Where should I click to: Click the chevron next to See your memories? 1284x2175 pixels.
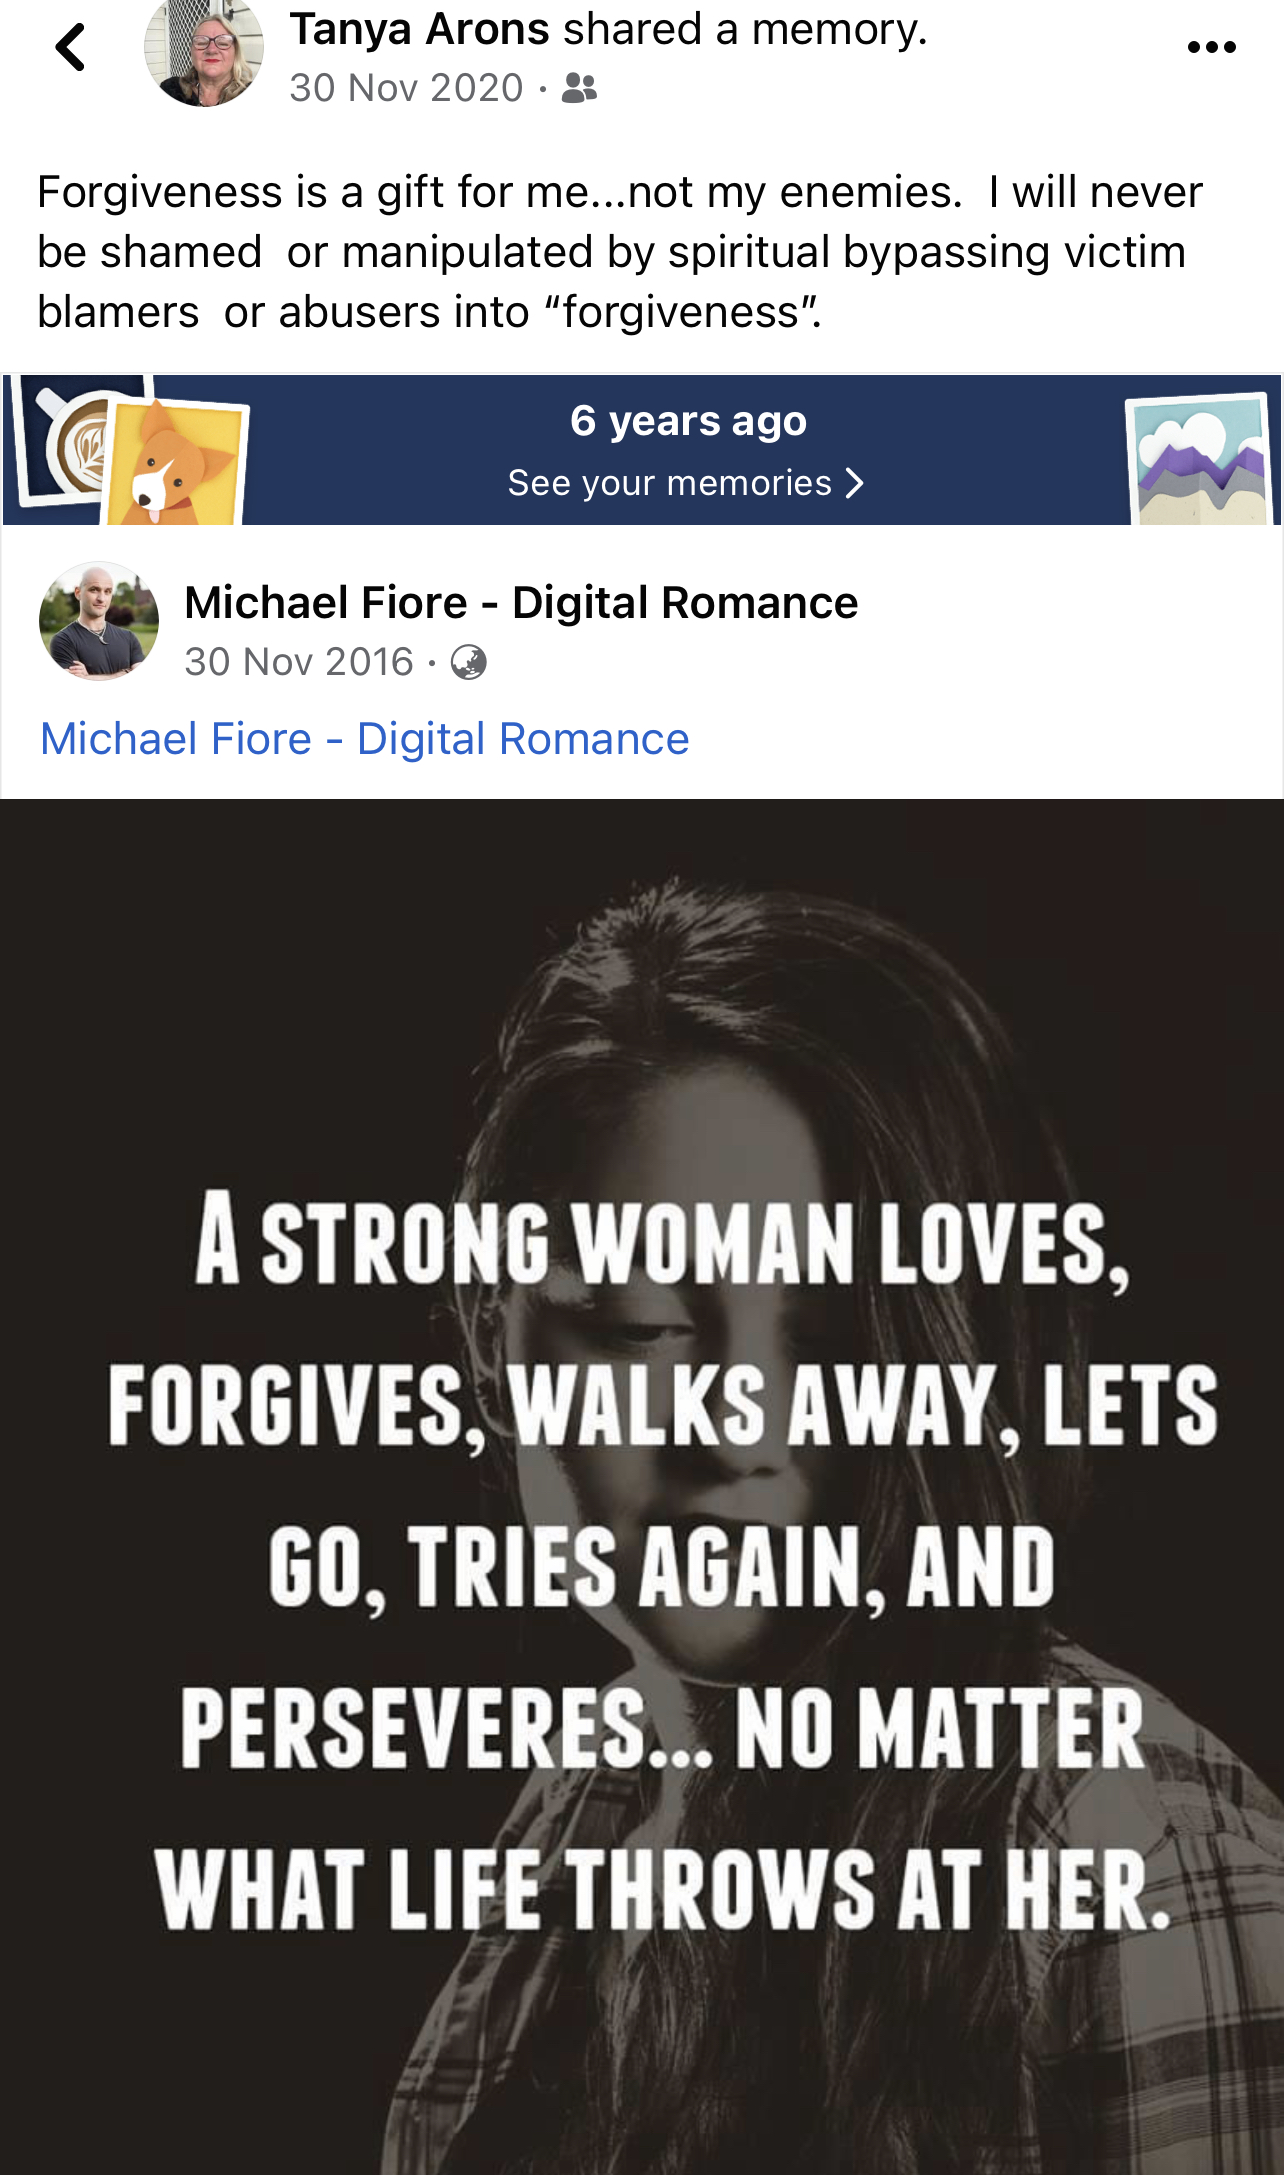pos(854,484)
